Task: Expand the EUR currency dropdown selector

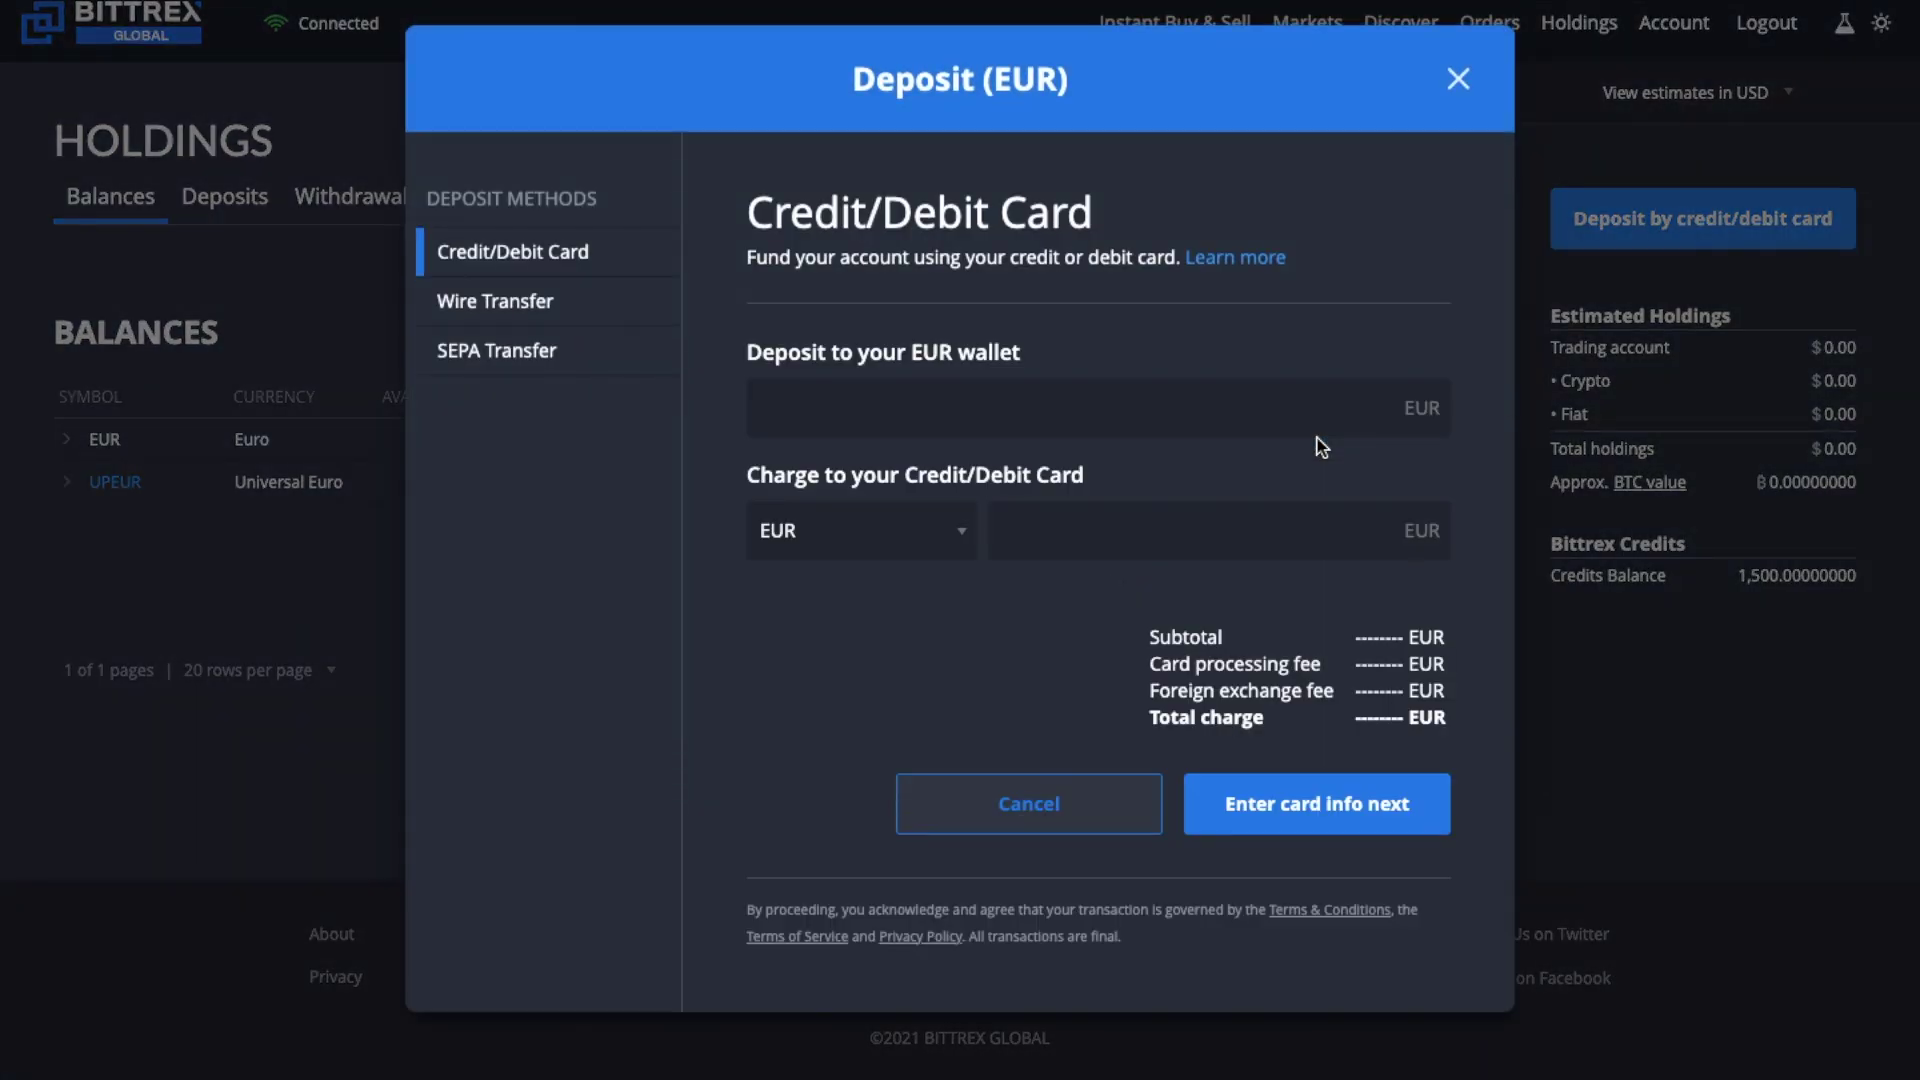Action: click(x=860, y=530)
